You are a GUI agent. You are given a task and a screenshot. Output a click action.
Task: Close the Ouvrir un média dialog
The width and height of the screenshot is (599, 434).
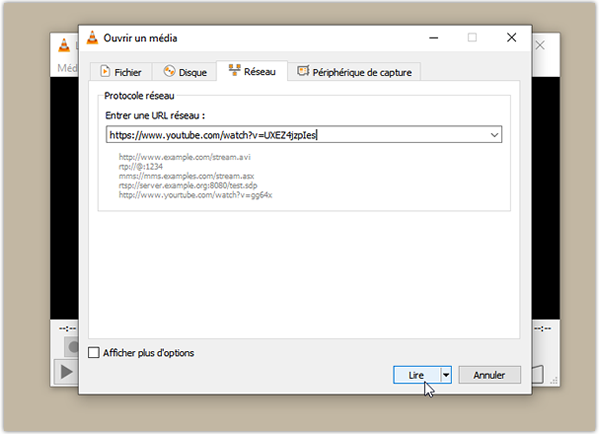(512, 37)
